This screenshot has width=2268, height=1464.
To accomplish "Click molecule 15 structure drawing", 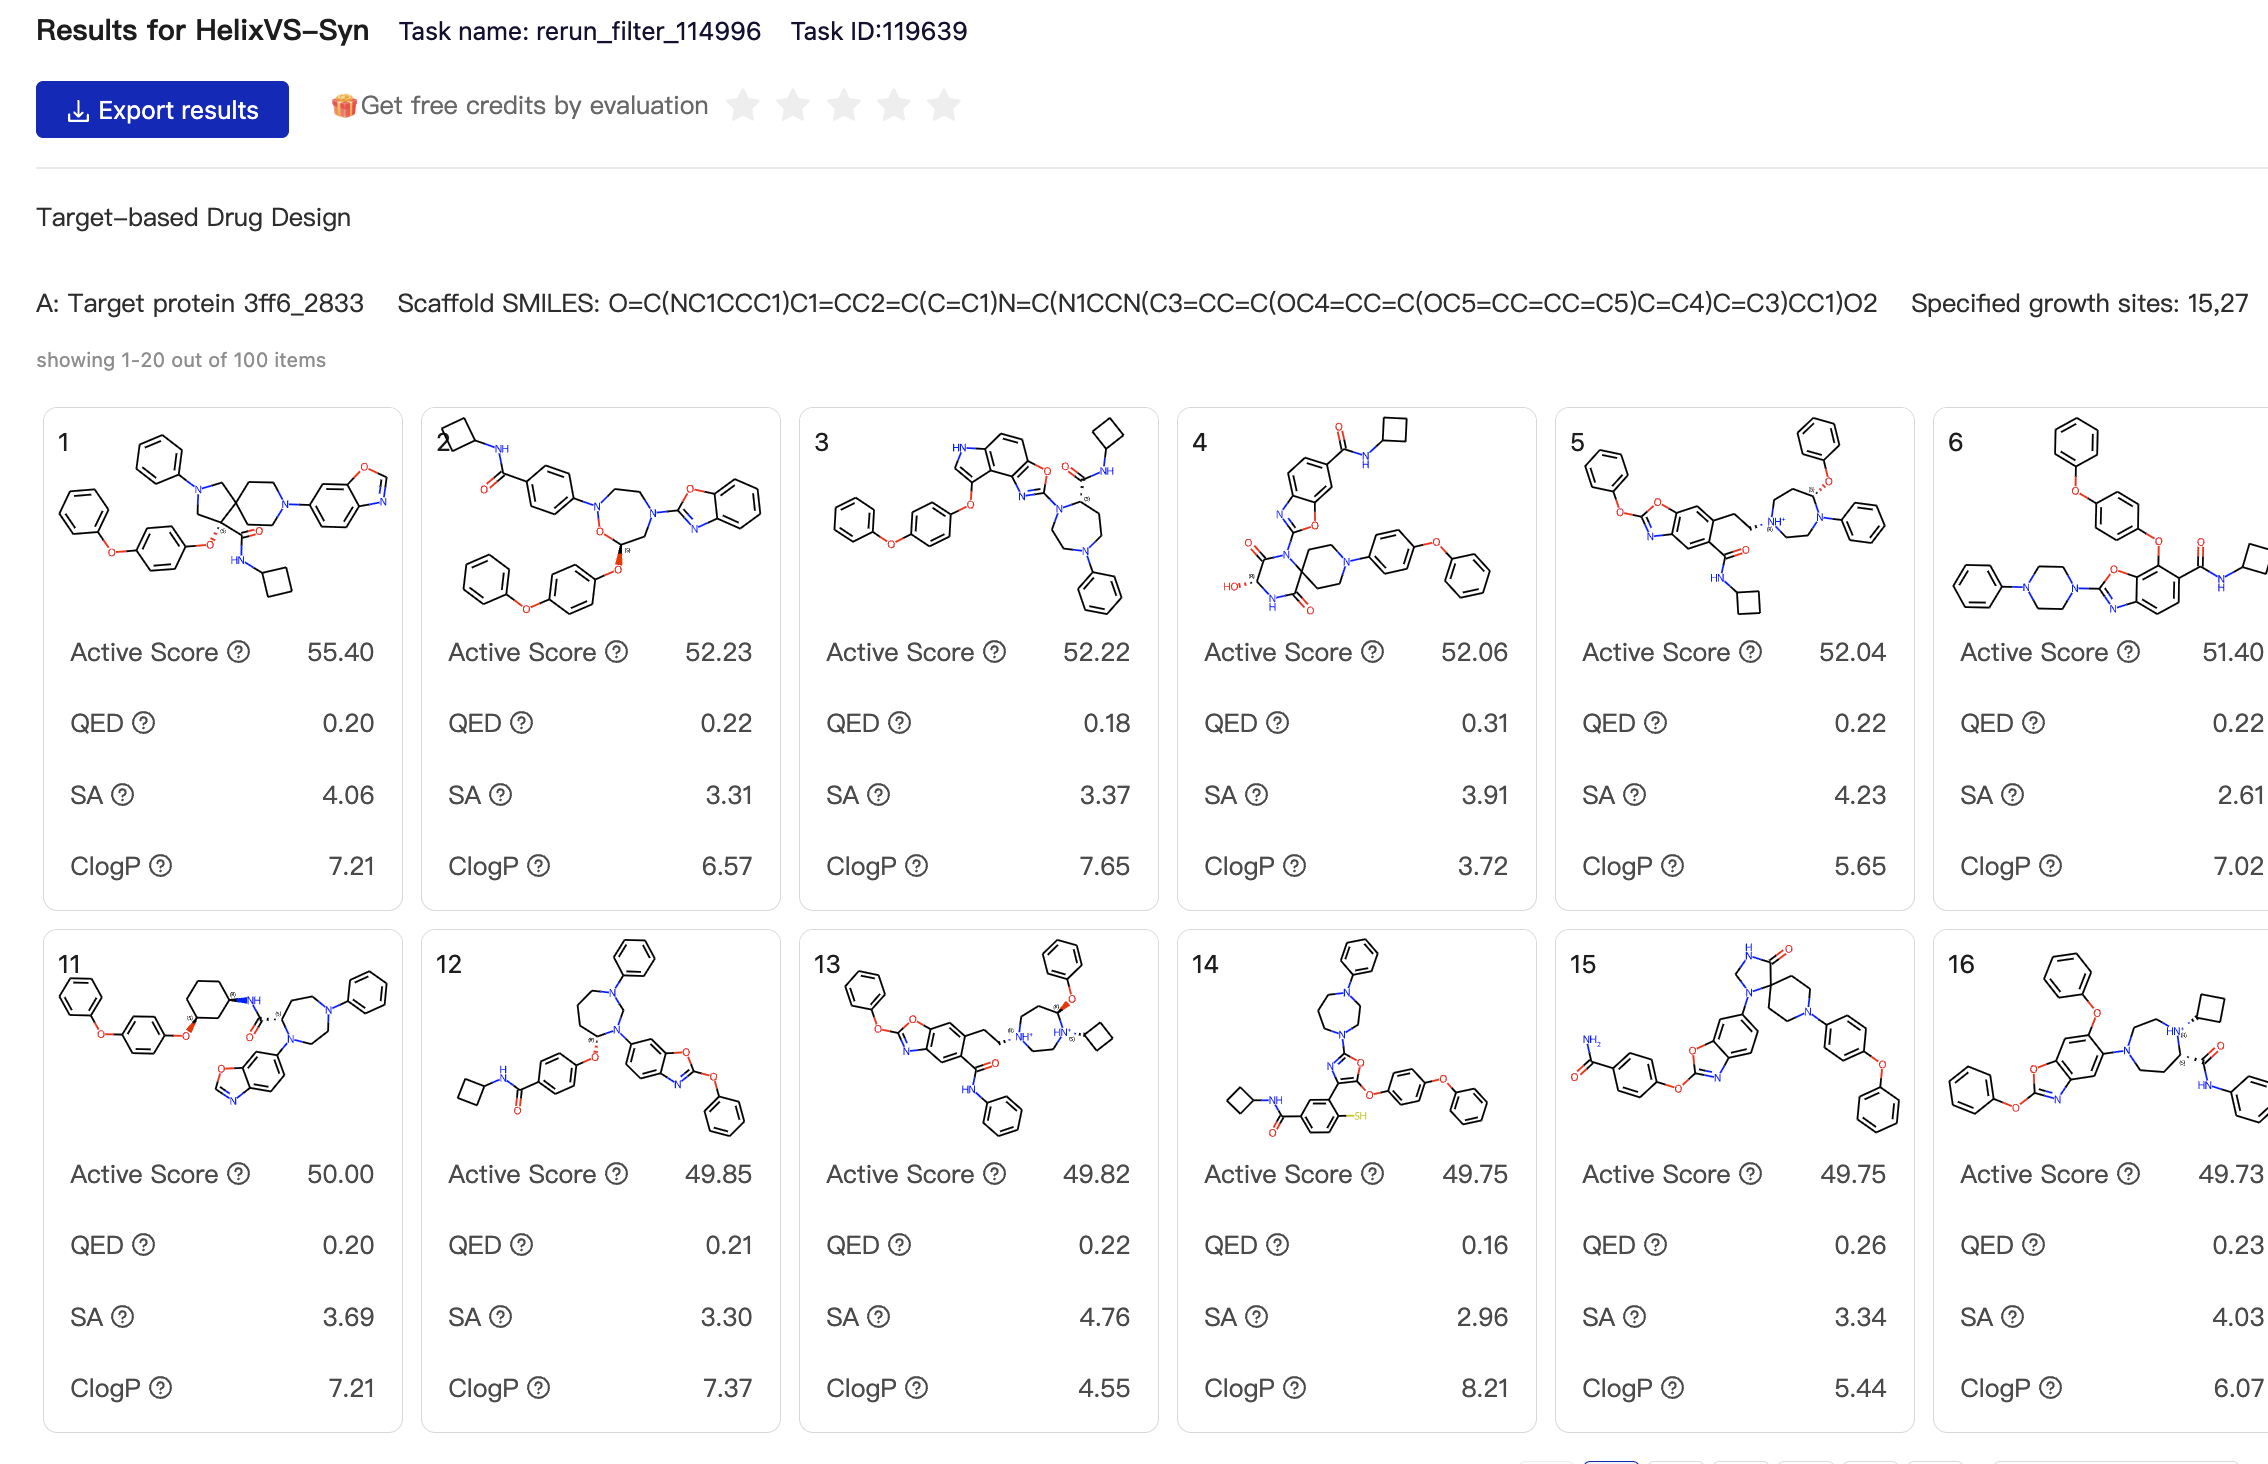I will point(1735,1038).
